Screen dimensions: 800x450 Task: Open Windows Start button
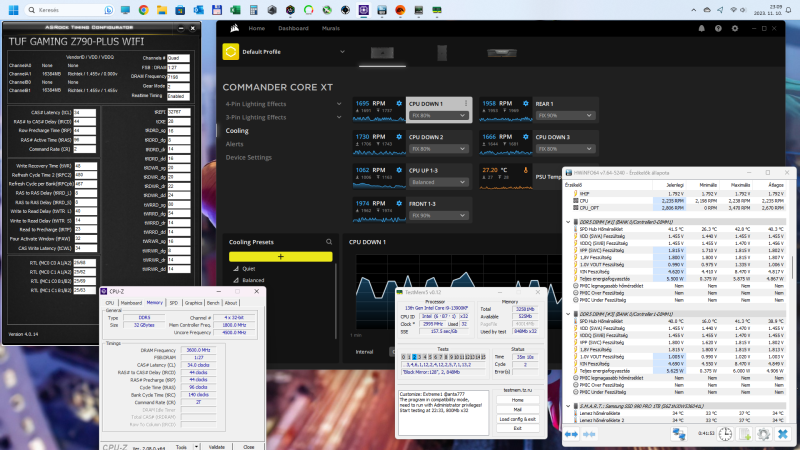pos(14,10)
